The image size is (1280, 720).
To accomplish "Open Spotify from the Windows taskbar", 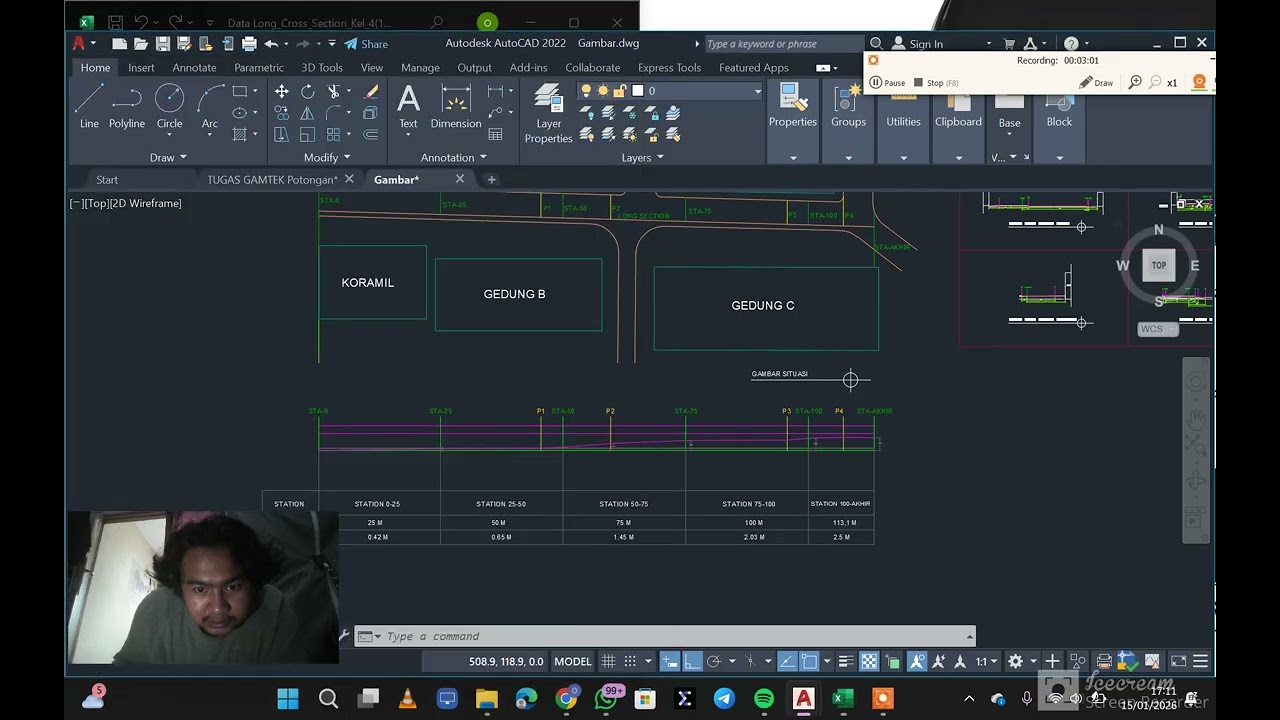I will click(764, 698).
